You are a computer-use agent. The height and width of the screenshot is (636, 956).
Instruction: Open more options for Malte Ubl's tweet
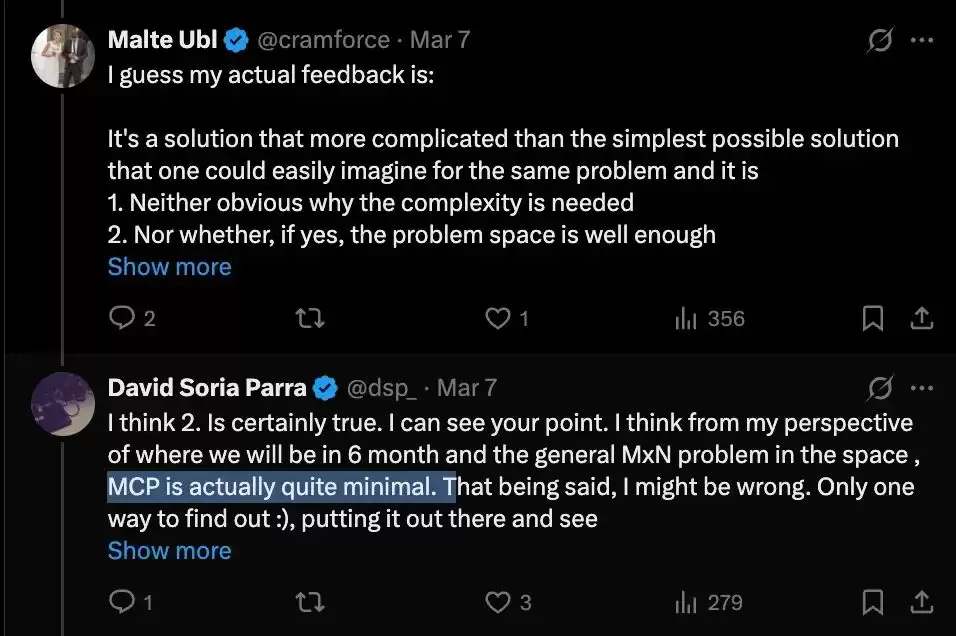click(x=922, y=40)
